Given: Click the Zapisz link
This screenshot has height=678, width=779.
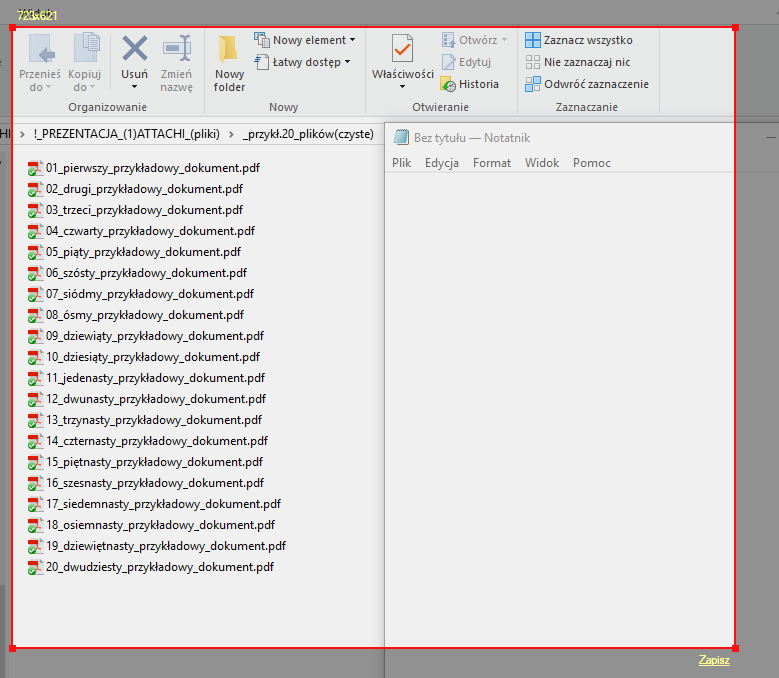Looking at the screenshot, I should coord(714,660).
